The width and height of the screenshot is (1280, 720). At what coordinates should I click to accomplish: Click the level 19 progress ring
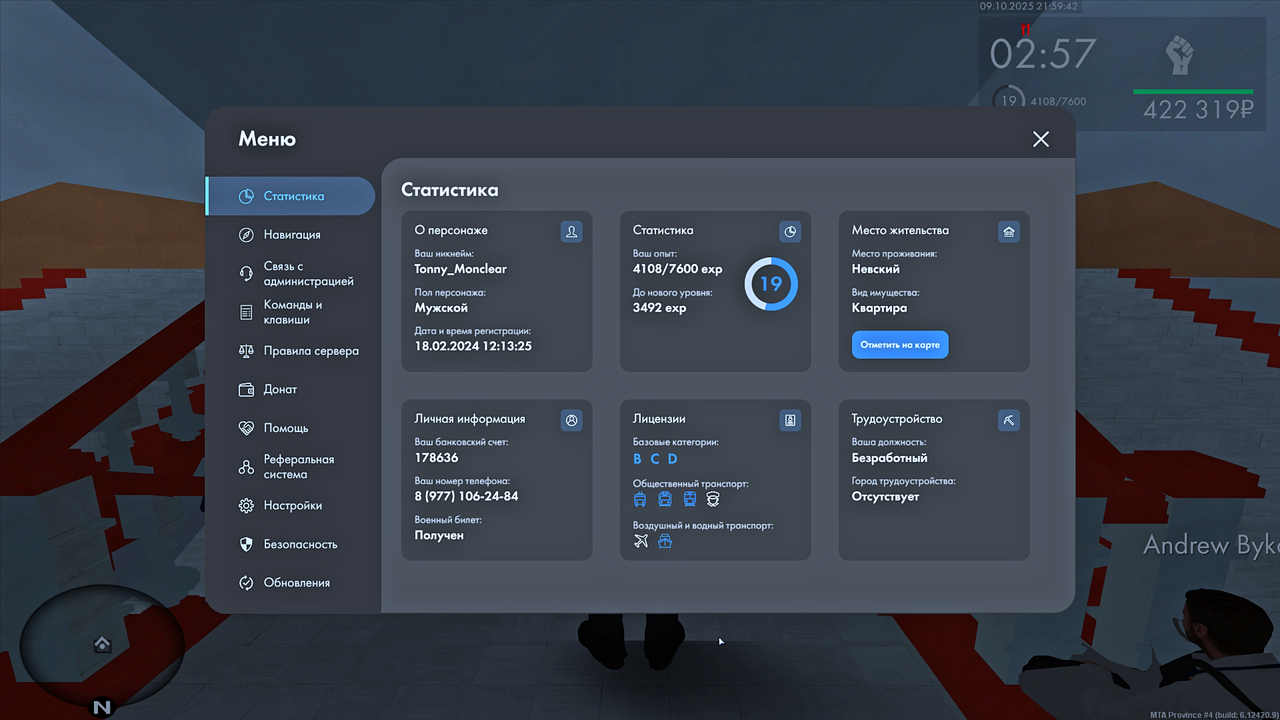(771, 284)
